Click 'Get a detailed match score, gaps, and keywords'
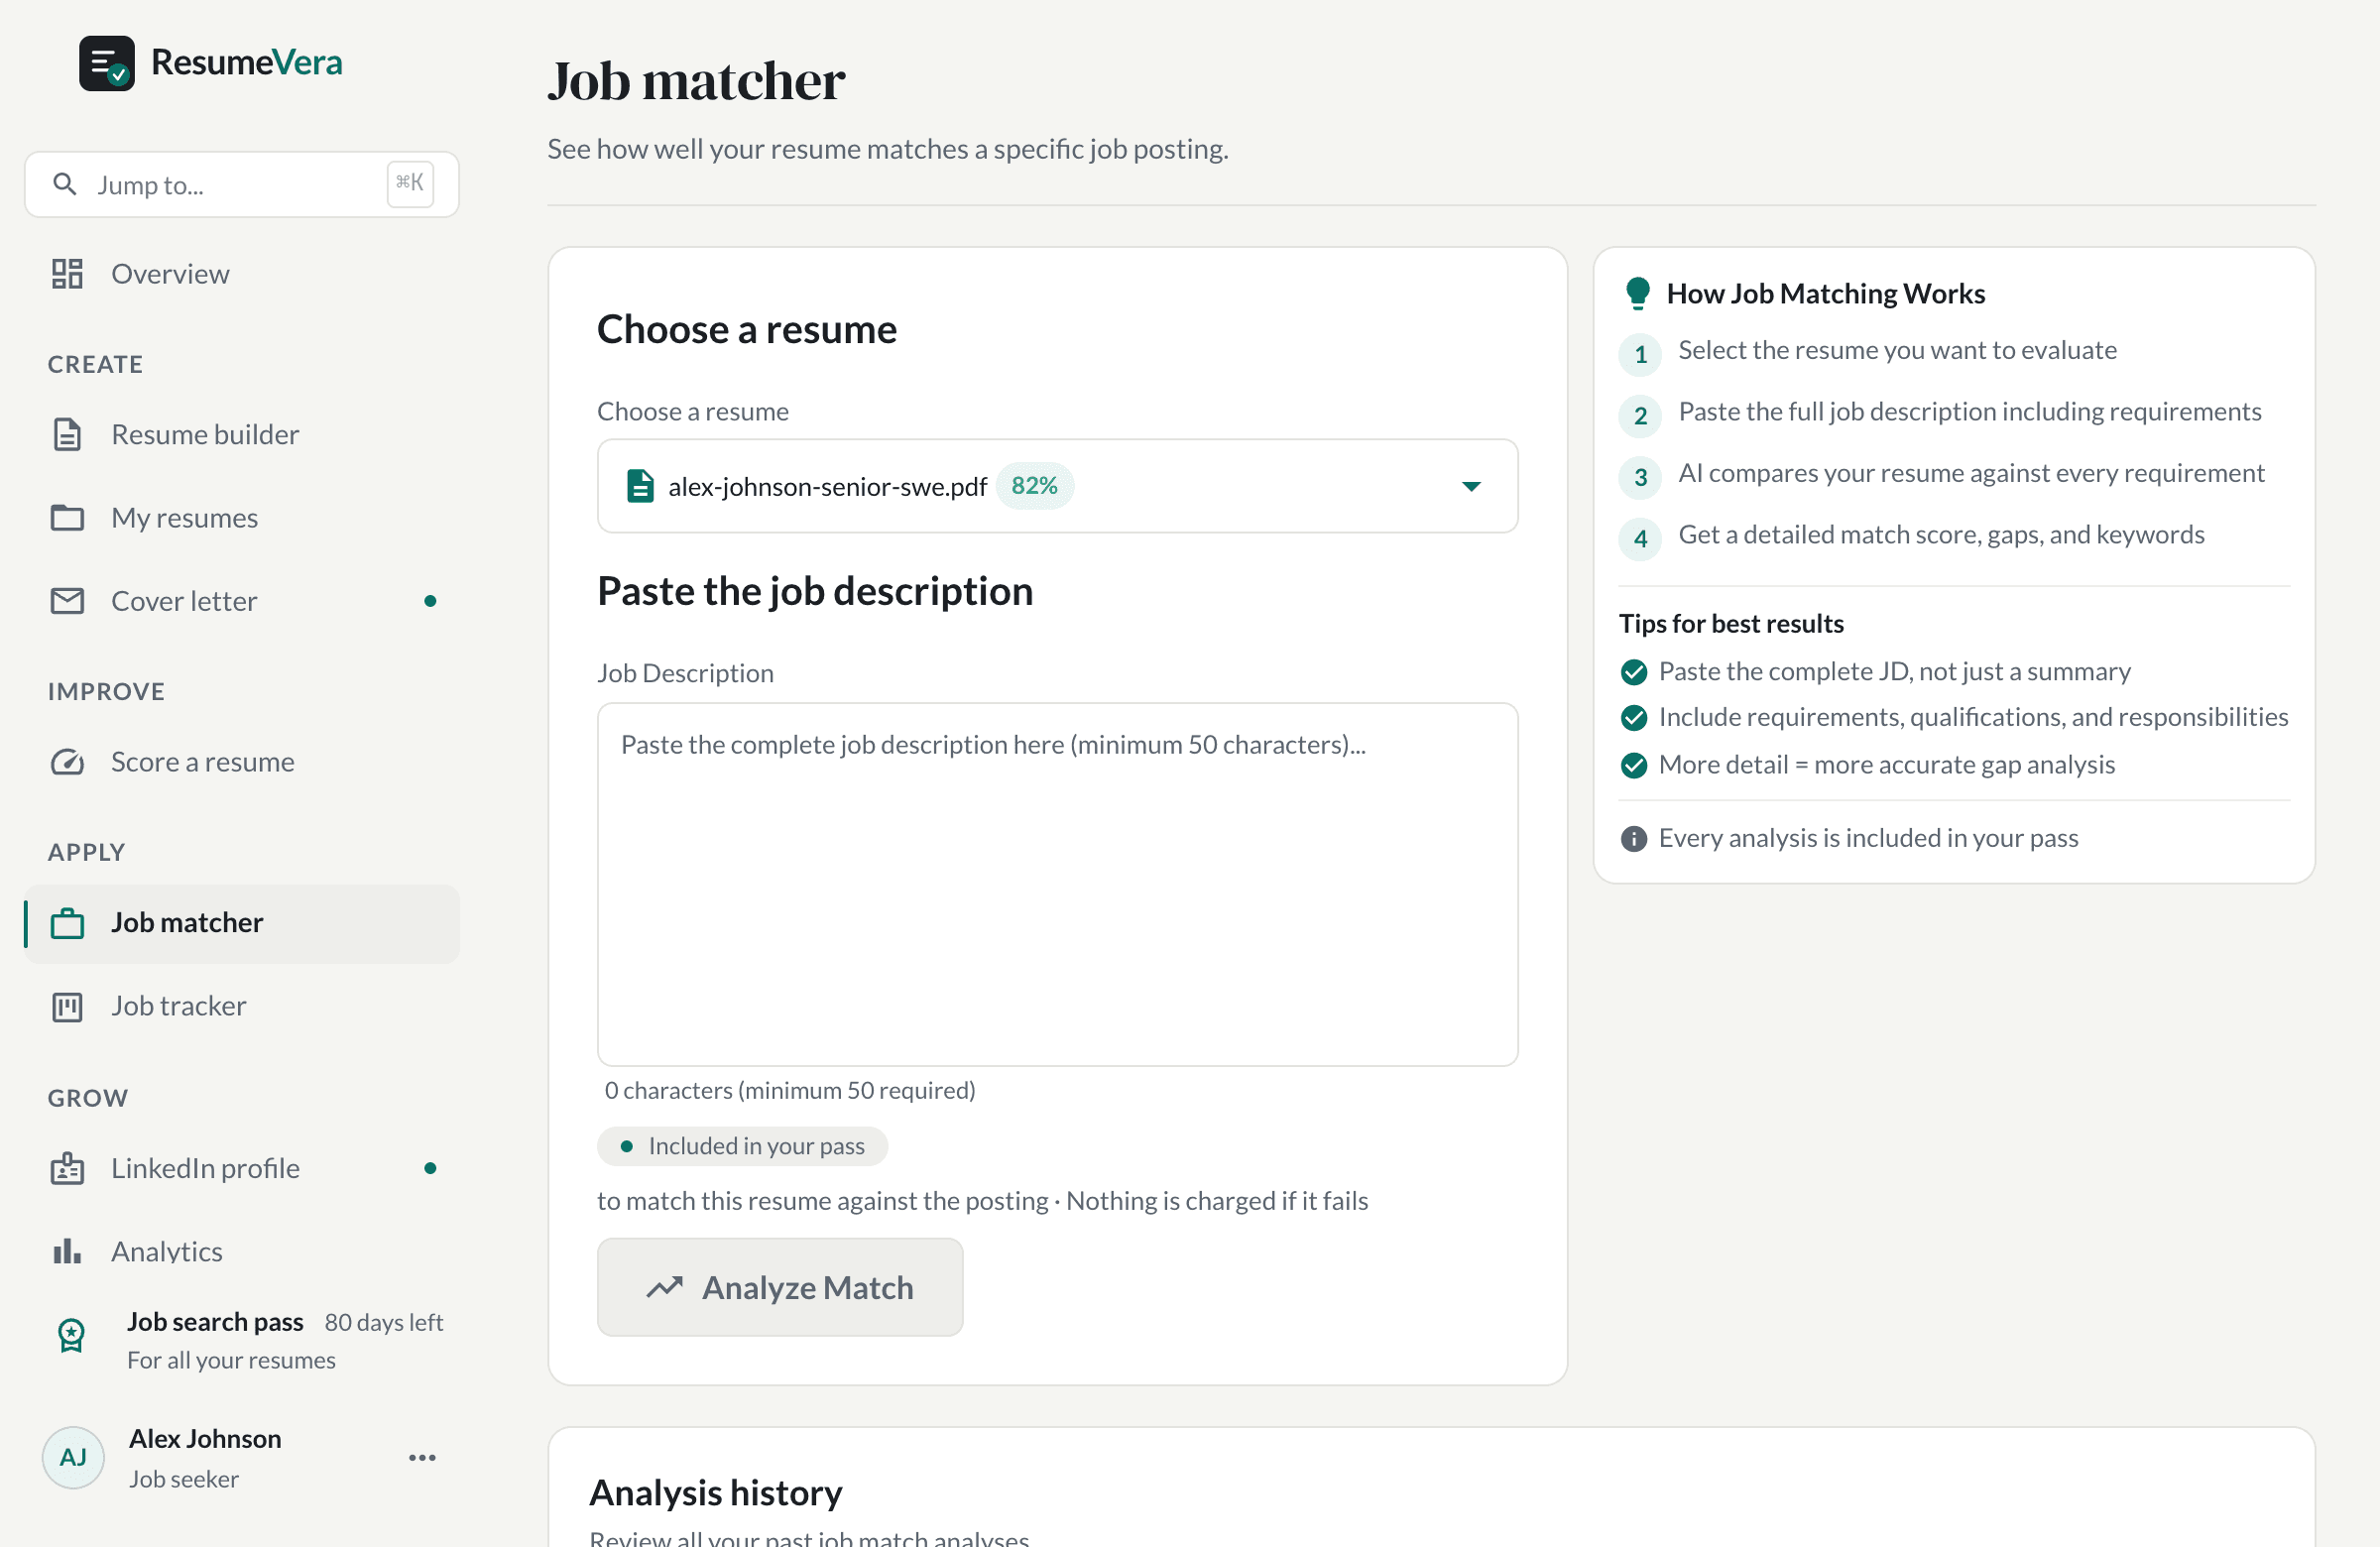This screenshot has height=1547, width=2380. 1941,534
